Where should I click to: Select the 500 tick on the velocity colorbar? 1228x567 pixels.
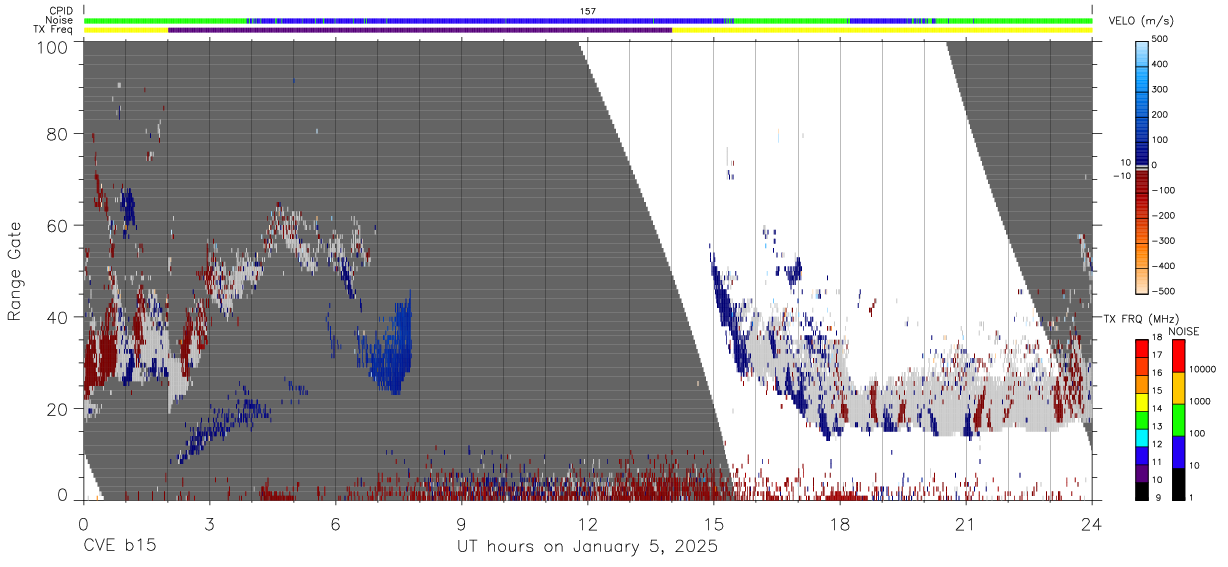coord(1162,40)
